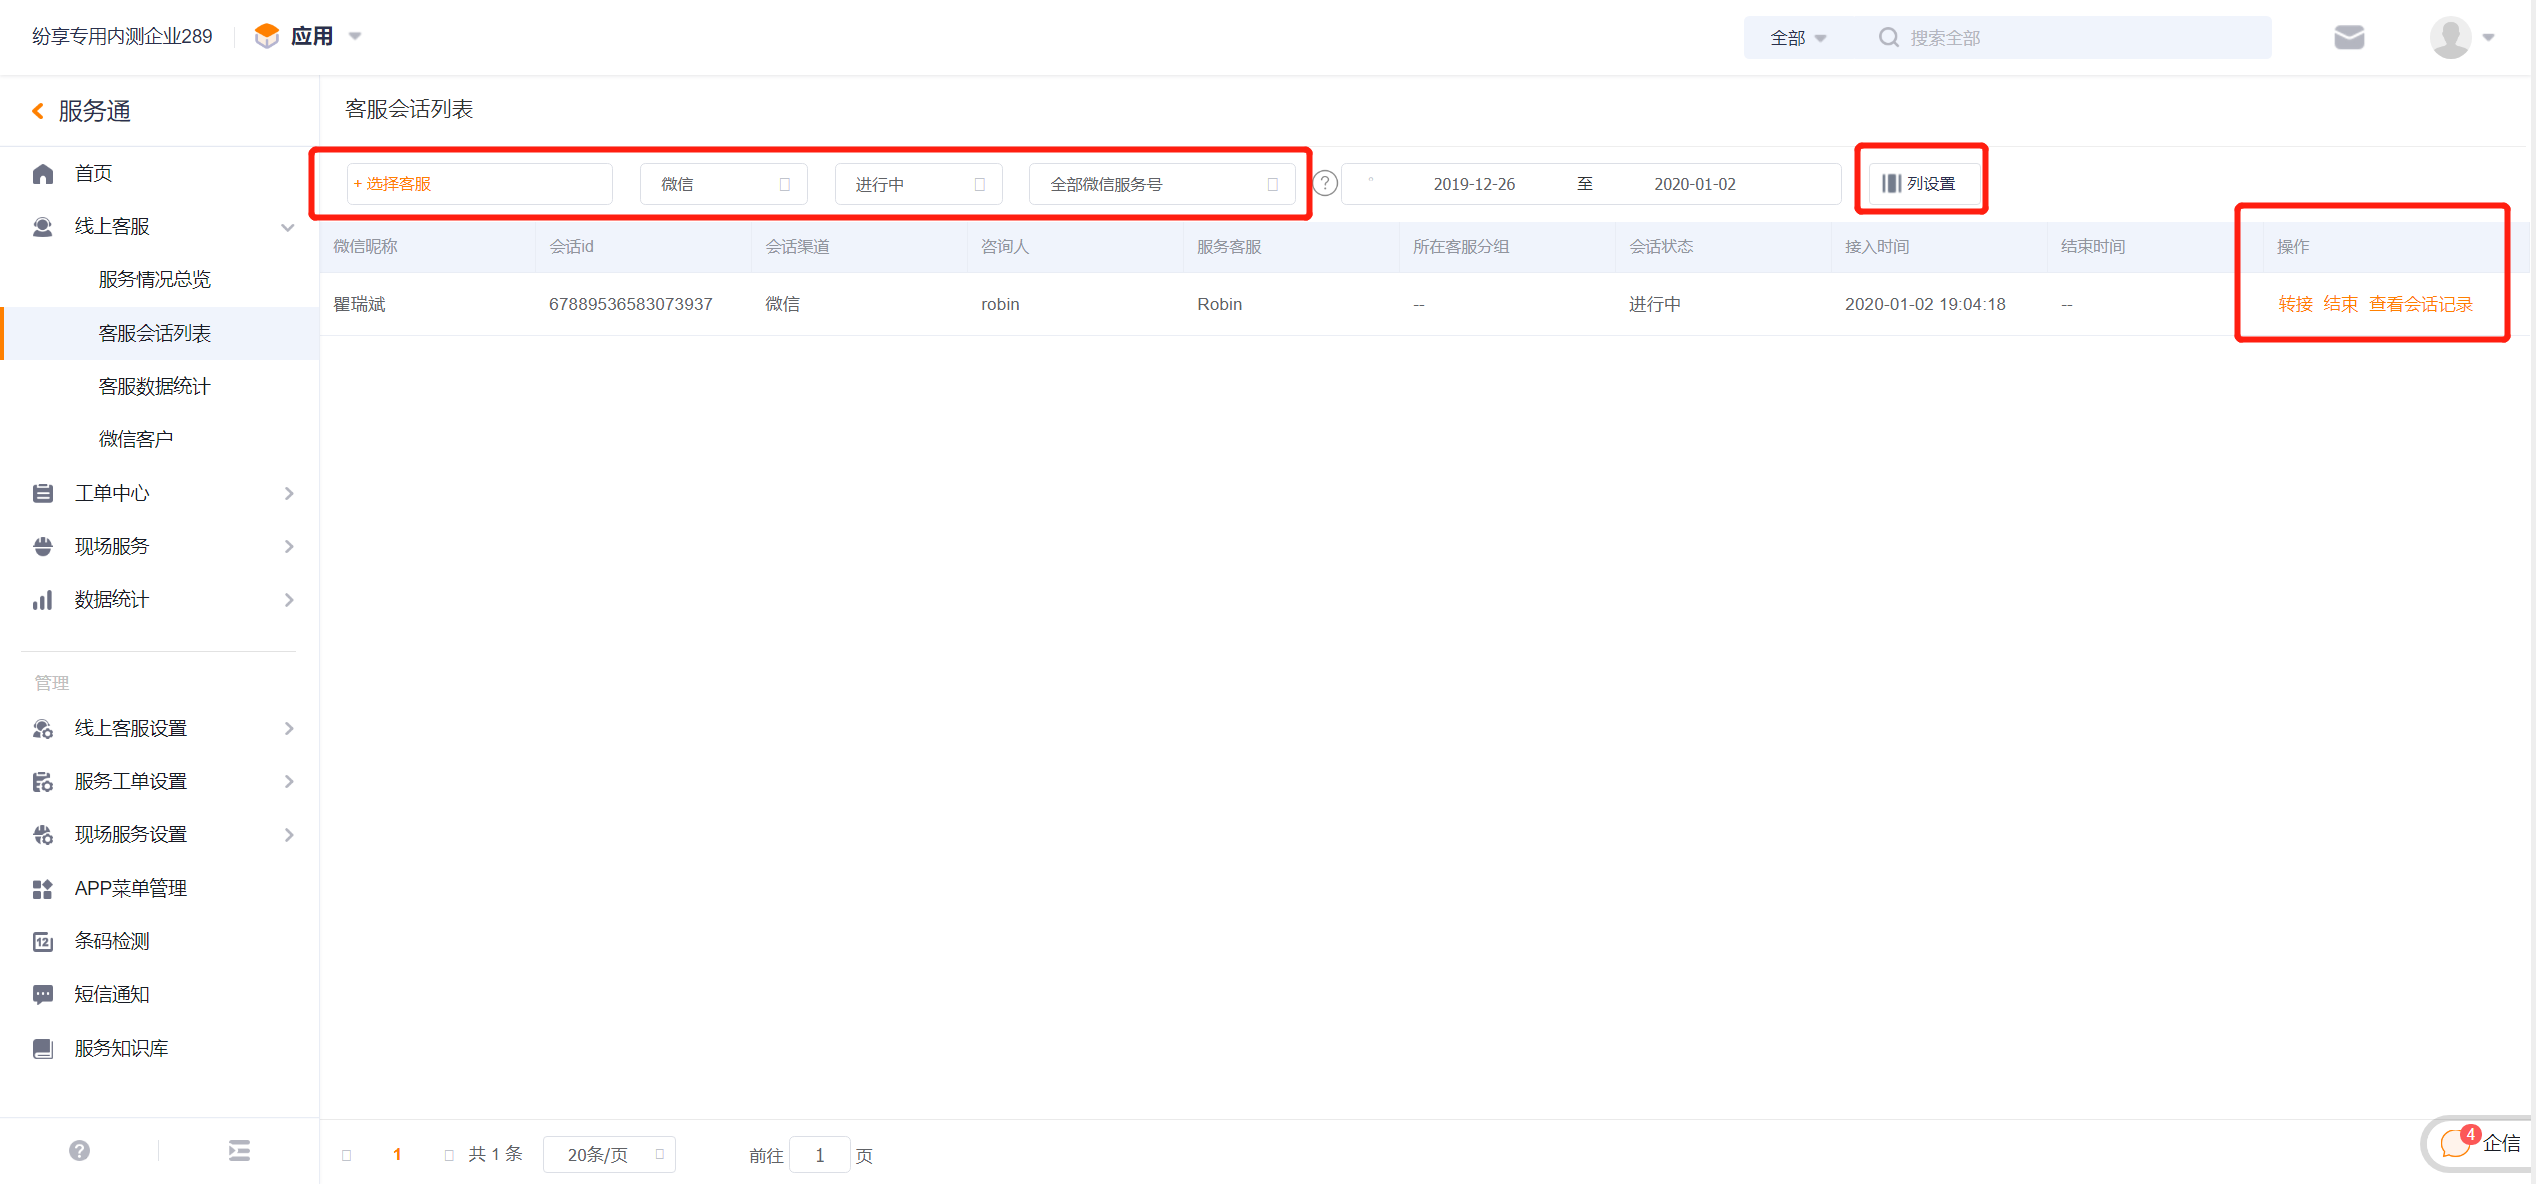Click the 数据统计 bar chart icon
The image size is (2536, 1184).
[42, 600]
